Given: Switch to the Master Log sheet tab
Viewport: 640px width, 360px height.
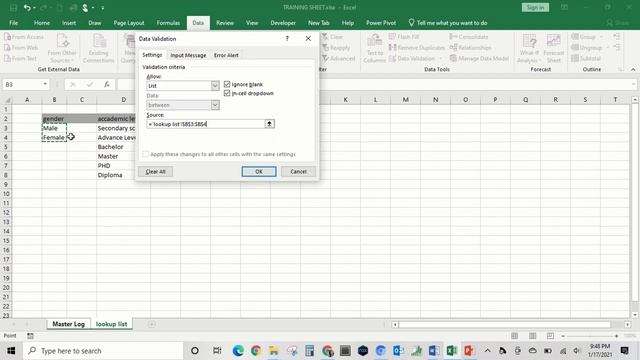Looking at the screenshot, I should tap(68, 324).
